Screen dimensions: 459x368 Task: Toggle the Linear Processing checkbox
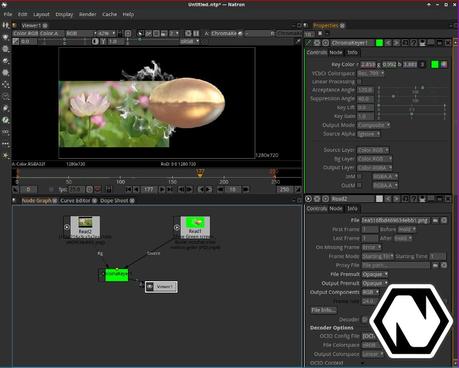coord(359,82)
